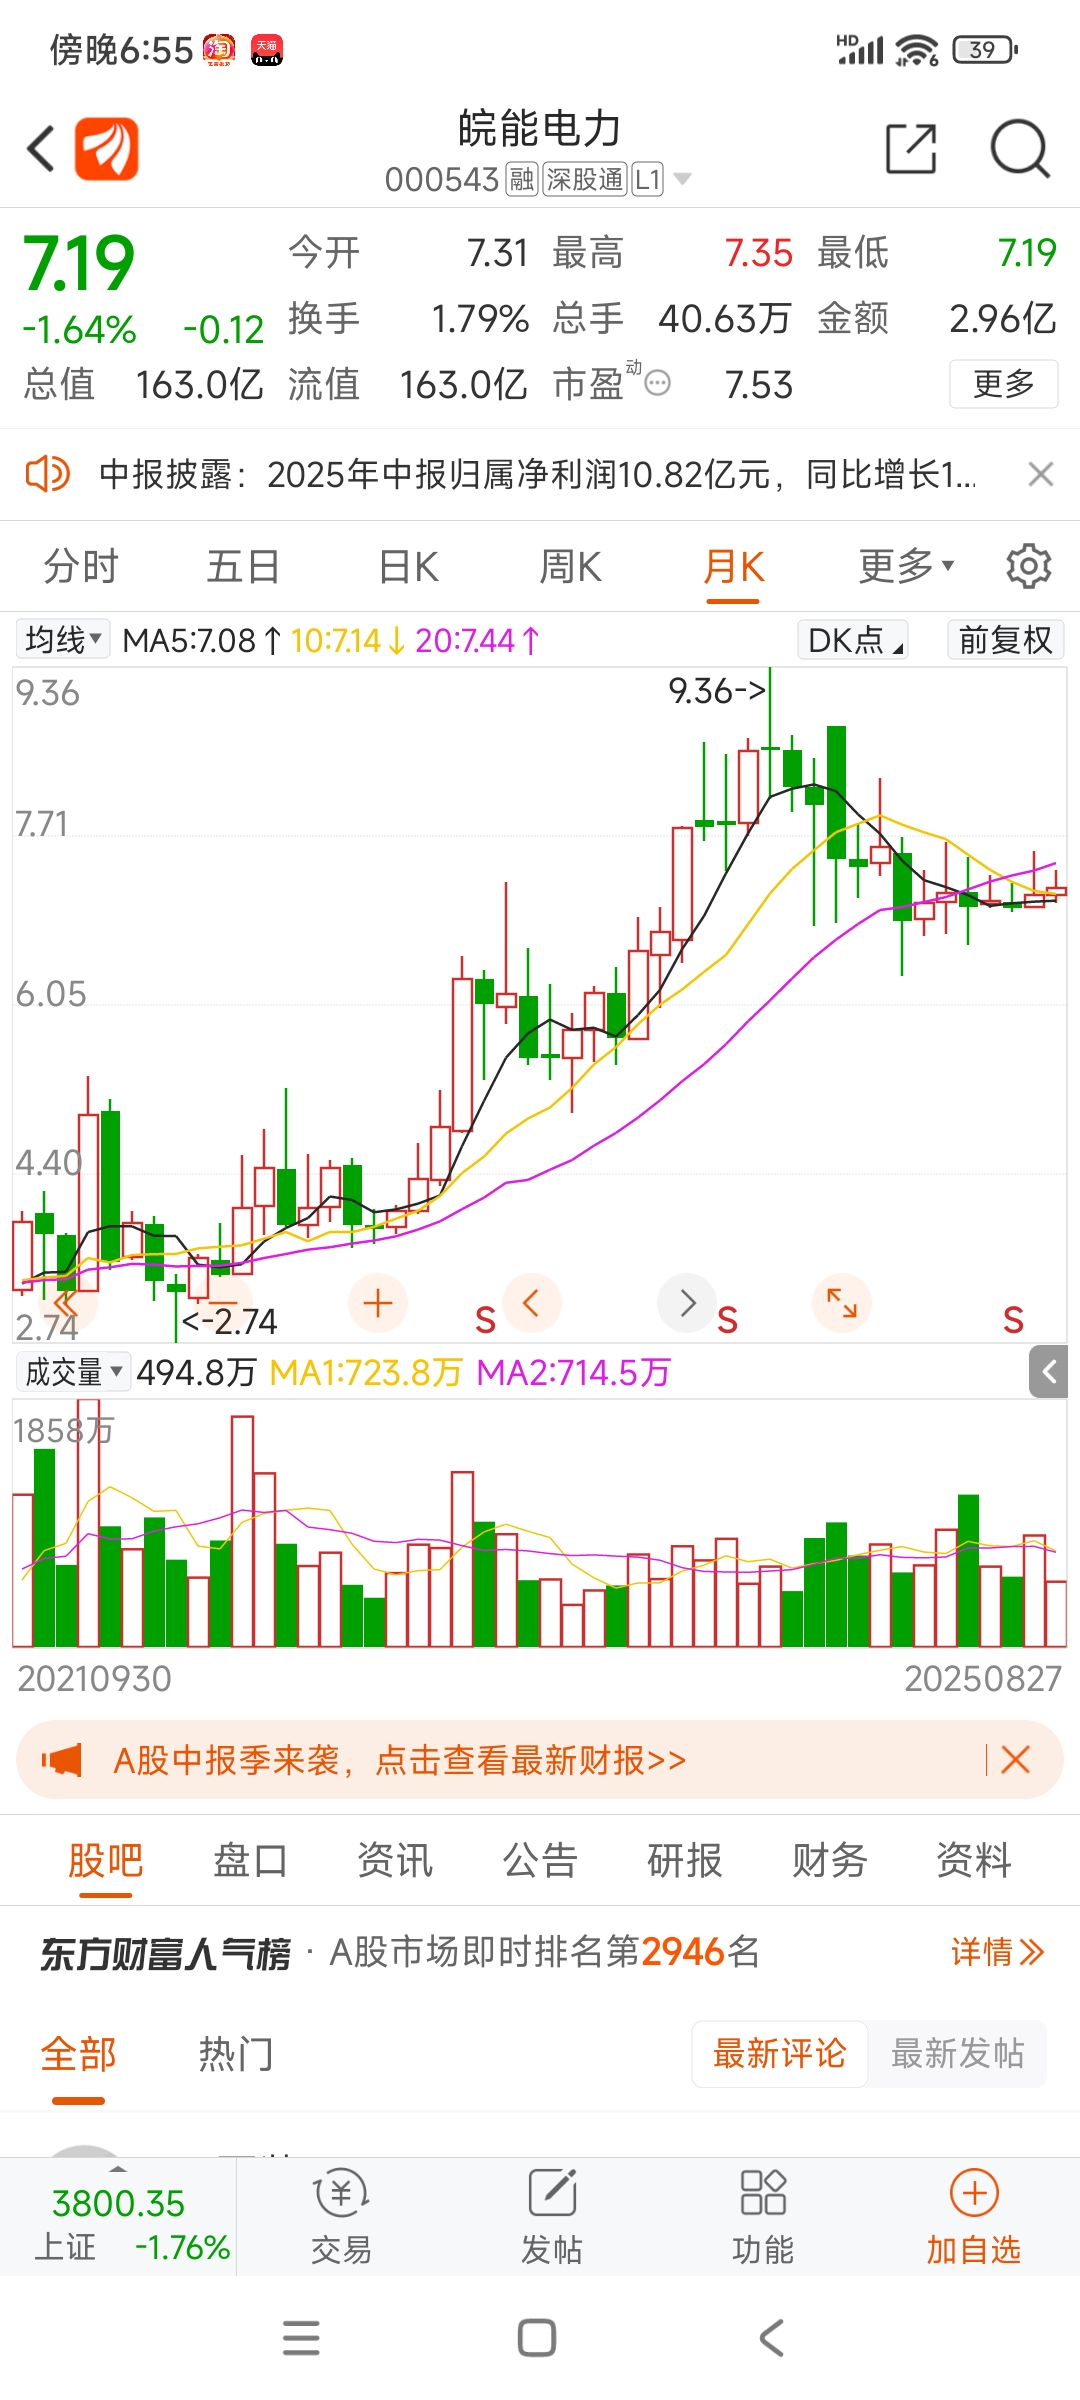The width and height of the screenshot is (1080, 2400).
Task: Tap the plus zoom-in chart button
Action: tap(378, 1303)
